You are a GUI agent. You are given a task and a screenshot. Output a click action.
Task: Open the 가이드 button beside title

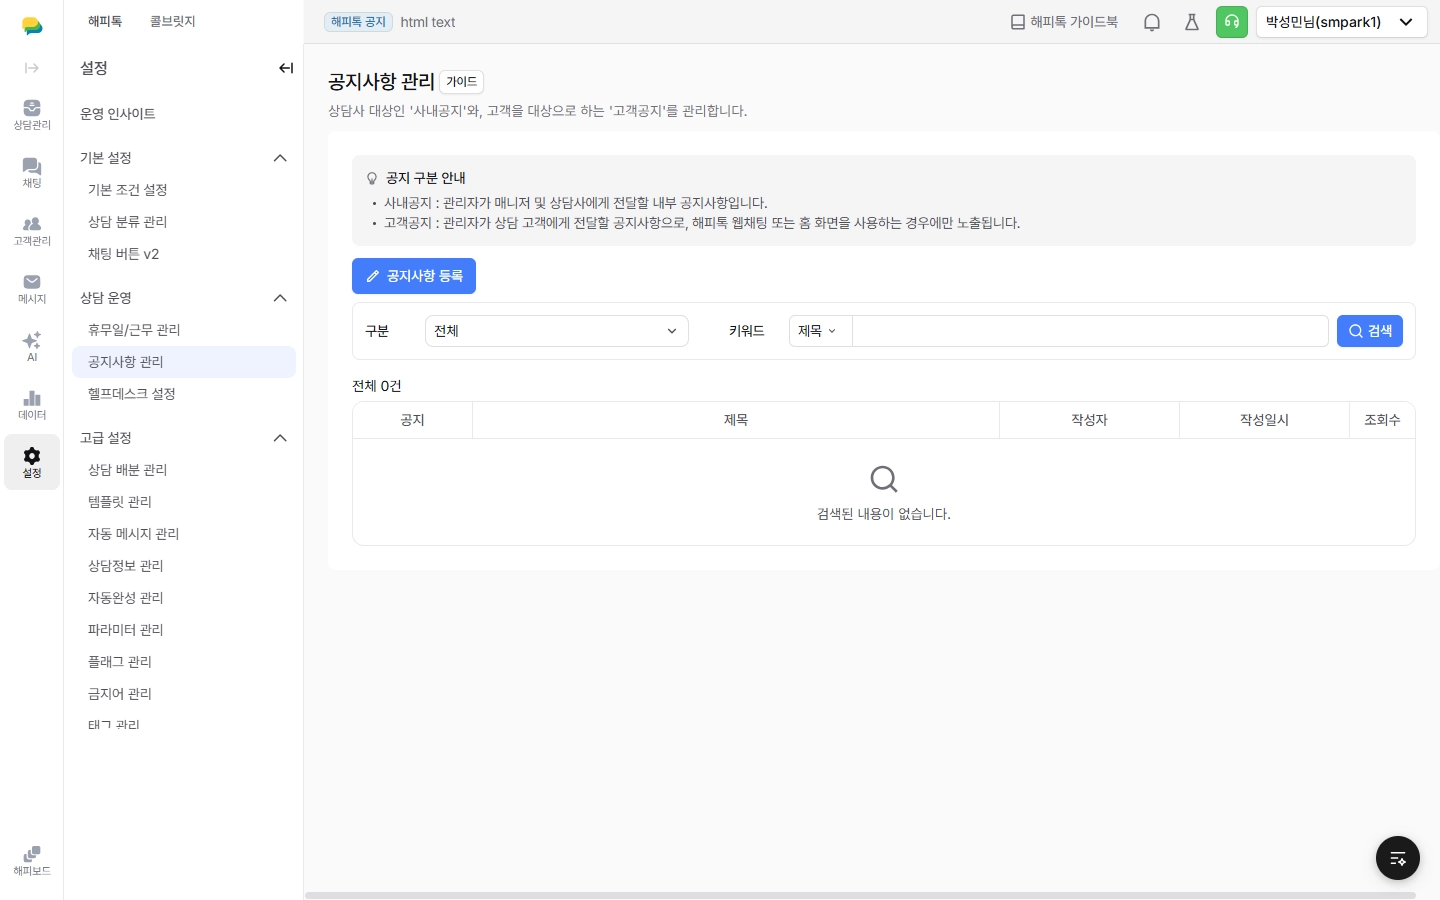click(461, 82)
